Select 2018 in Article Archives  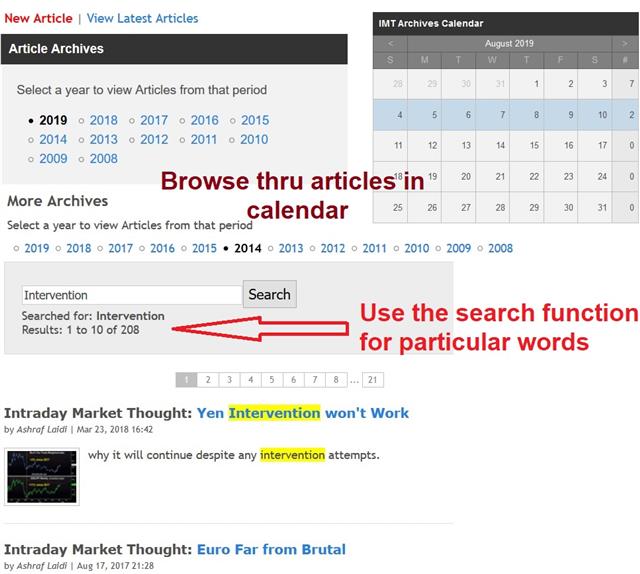(103, 120)
